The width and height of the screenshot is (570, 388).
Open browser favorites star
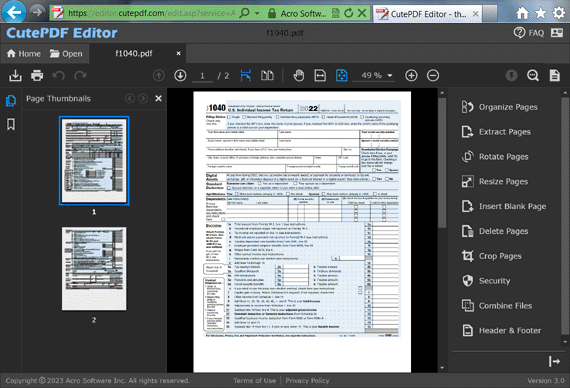(x=541, y=13)
